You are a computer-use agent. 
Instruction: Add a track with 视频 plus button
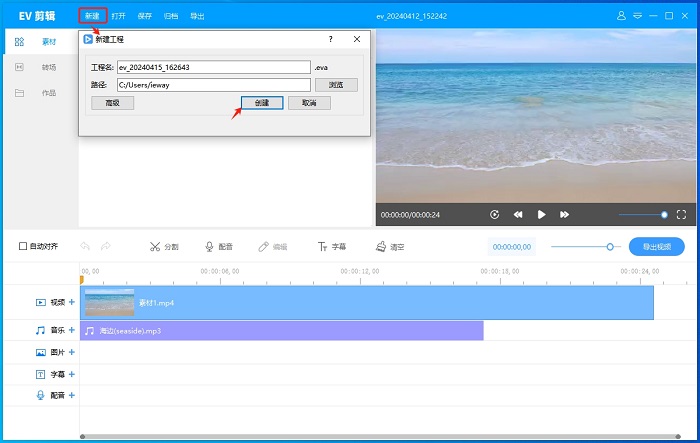click(71, 302)
